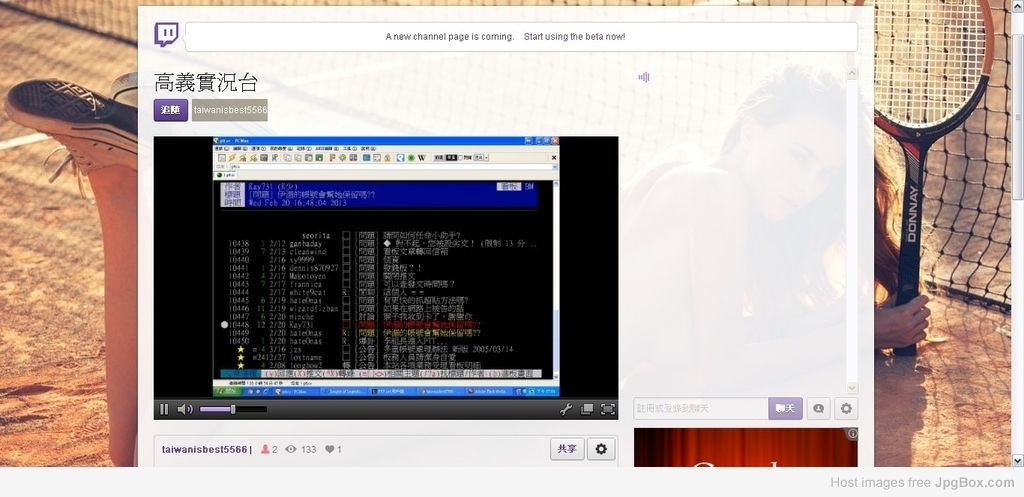Click the 共享 share button
Screen dimensions: 1024x497
pyautogui.click(x=567, y=450)
